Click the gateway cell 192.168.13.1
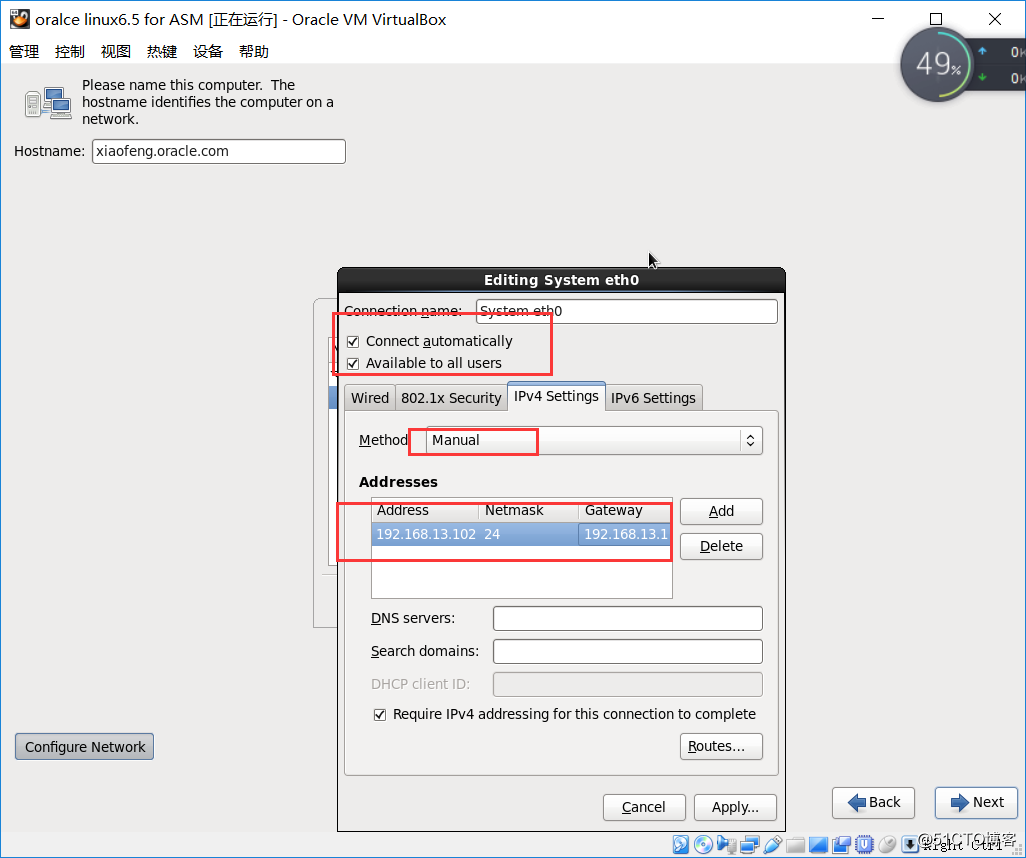 (x=625, y=534)
